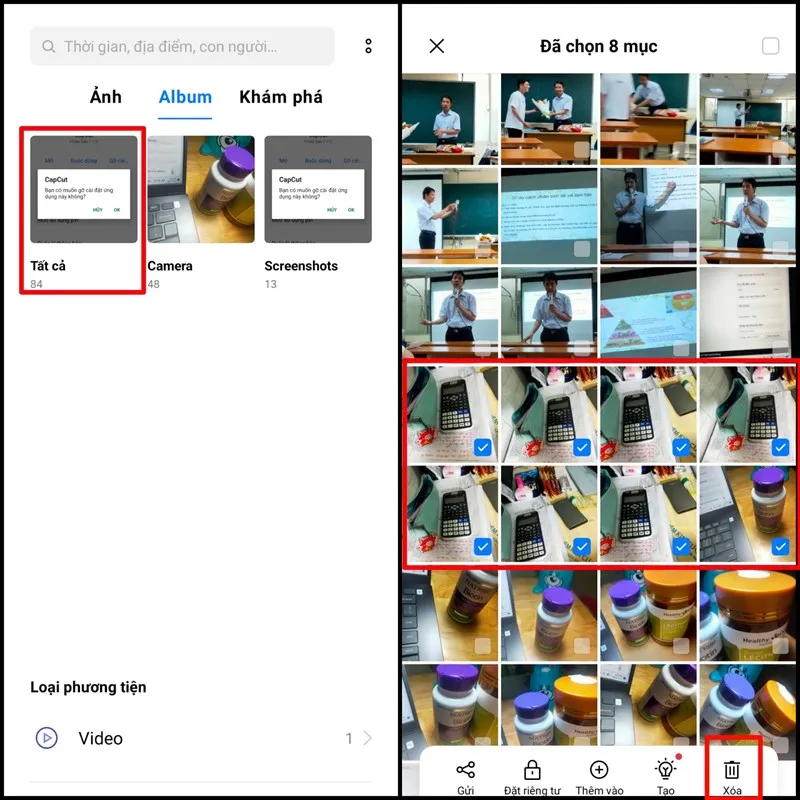Viewport: 800px width, 800px height.
Task: Tap the Thêm vào plus icon
Action: tap(599, 769)
